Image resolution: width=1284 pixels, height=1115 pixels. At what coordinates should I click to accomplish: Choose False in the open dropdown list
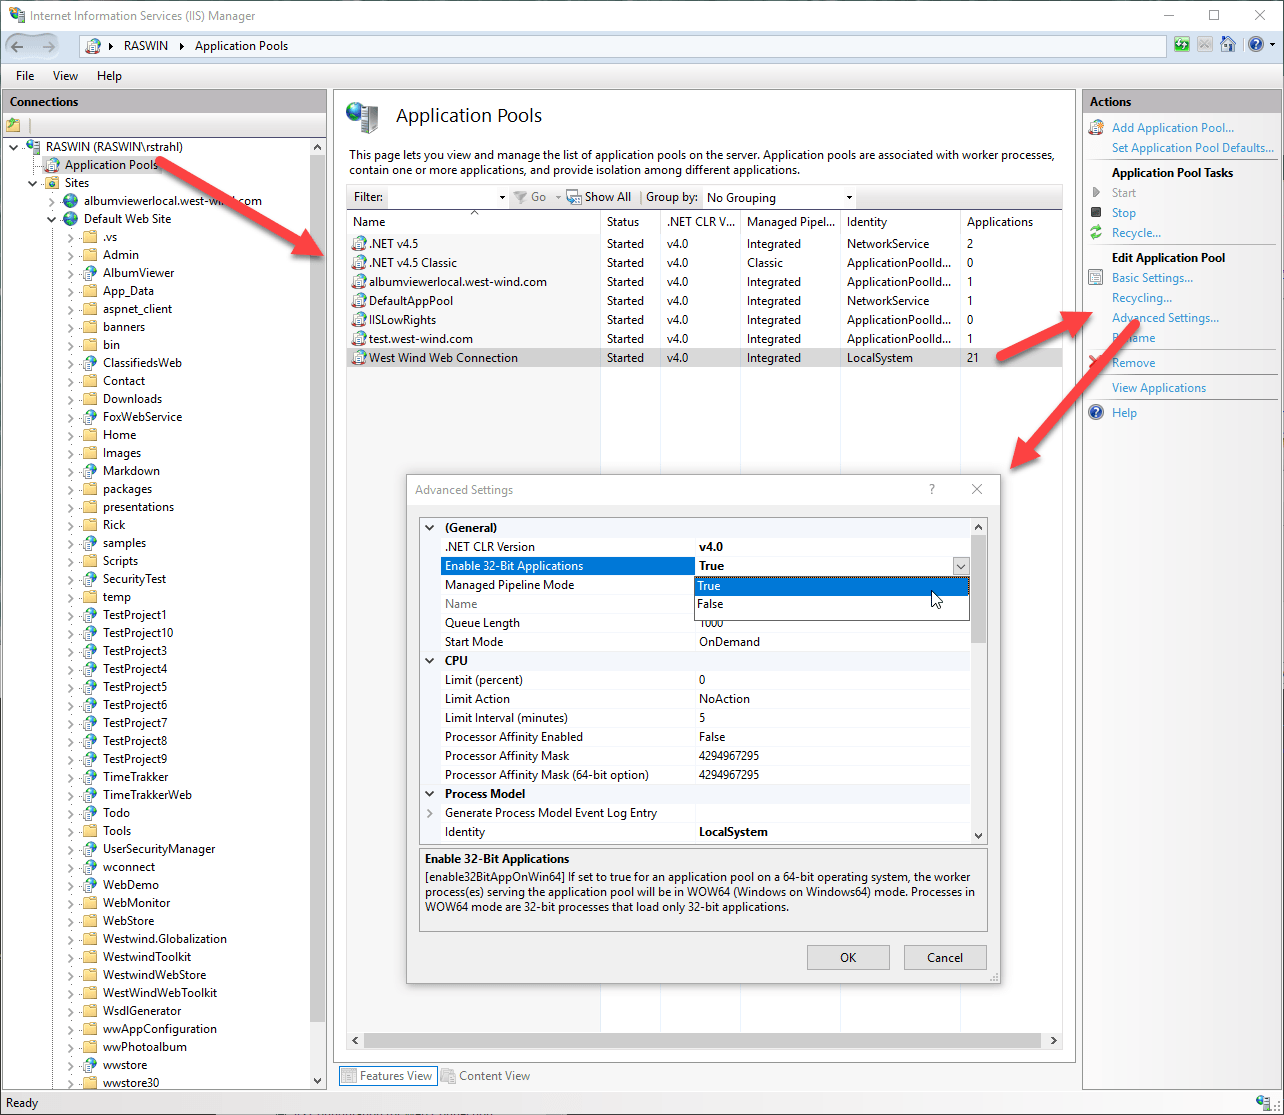832,604
